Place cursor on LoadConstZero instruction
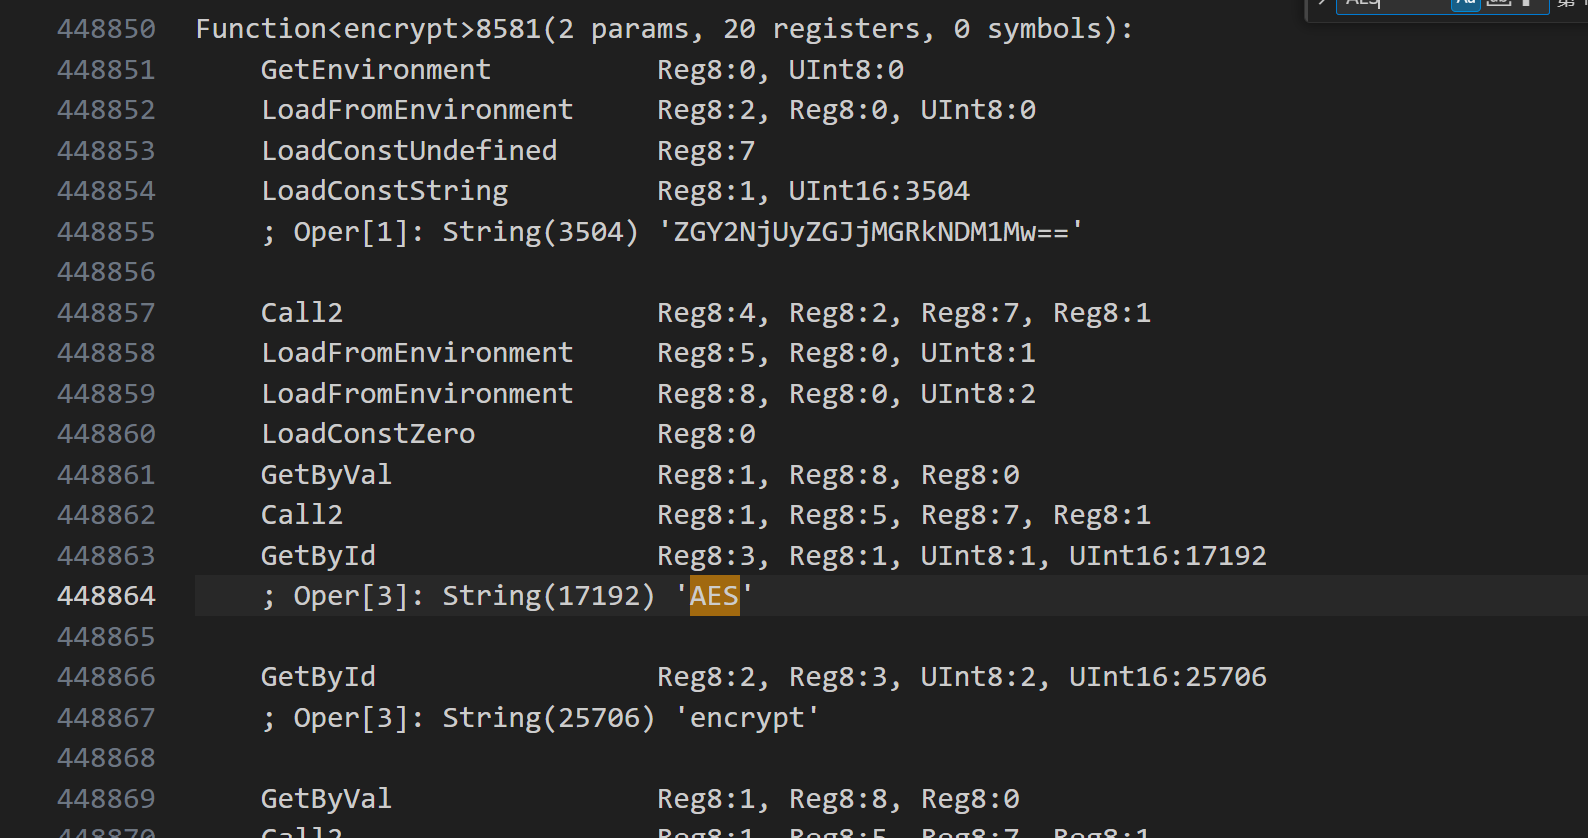Image resolution: width=1588 pixels, height=838 pixels. pyautogui.click(x=368, y=434)
